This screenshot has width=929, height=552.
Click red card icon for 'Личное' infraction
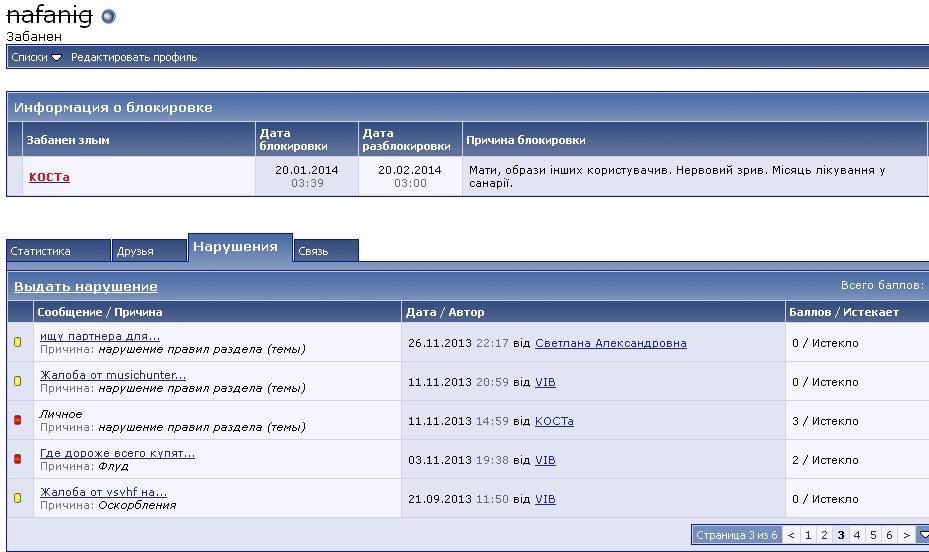coord(17,420)
